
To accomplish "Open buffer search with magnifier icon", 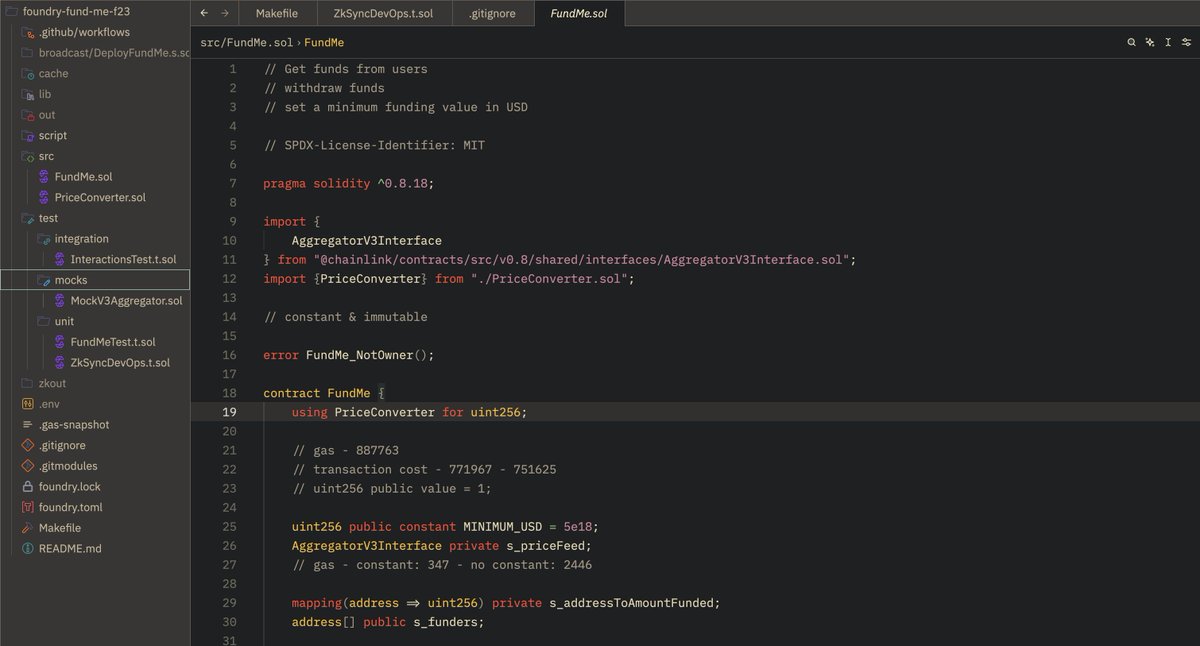I will (x=1131, y=42).
